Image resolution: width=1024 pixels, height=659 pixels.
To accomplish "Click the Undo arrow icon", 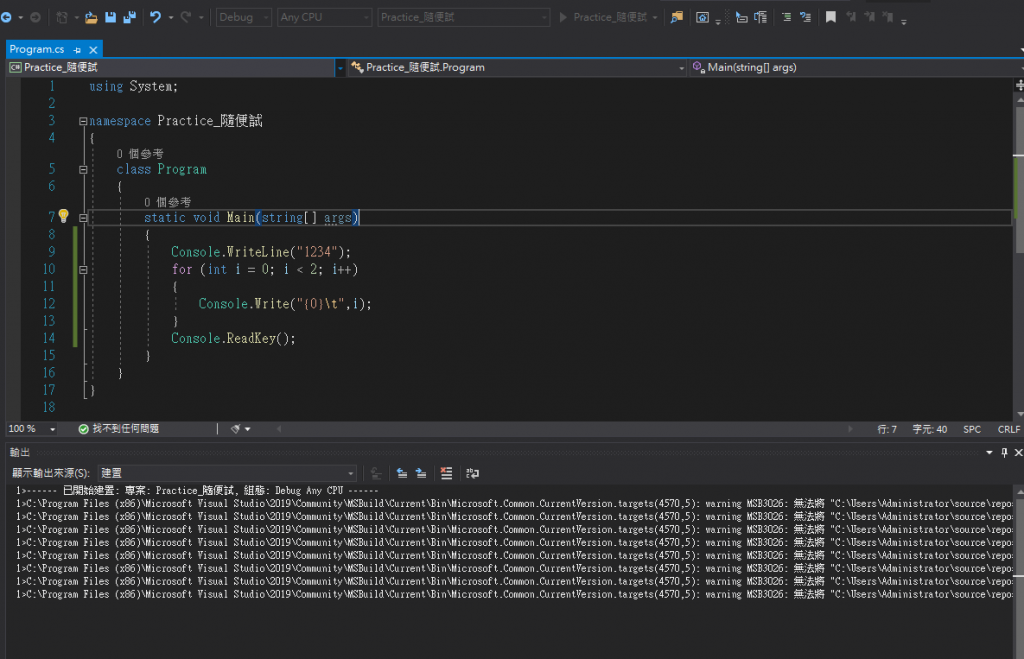I will click(155, 17).
